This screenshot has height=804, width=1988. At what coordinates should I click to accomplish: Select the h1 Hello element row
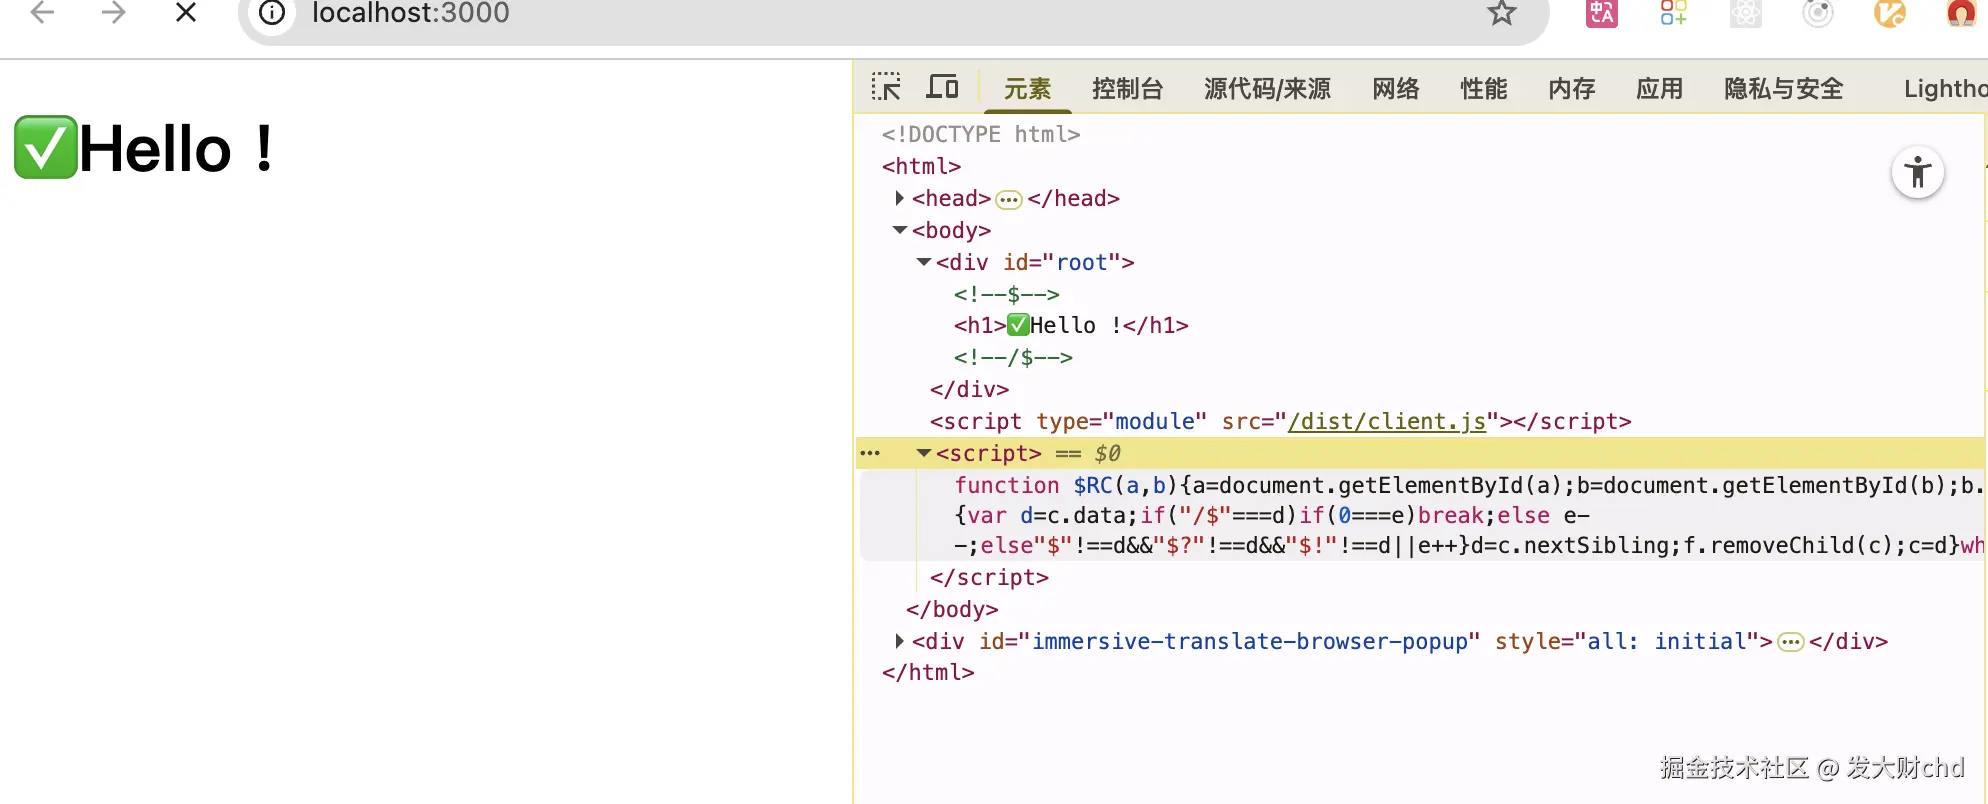pyautogui.click(x=1071, y=326)
